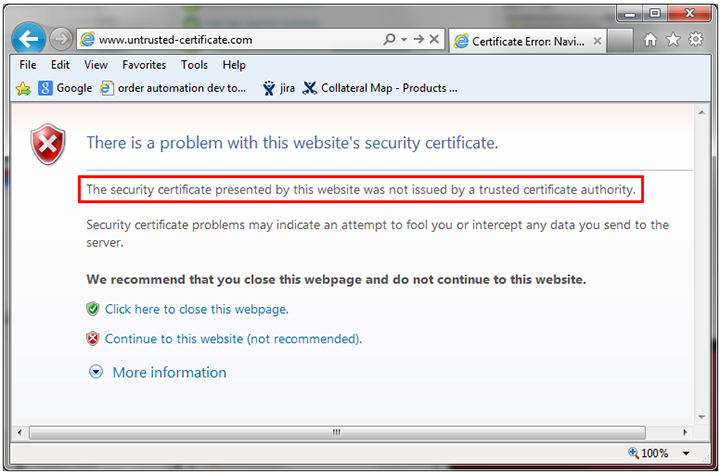
Task: Open the File menu
Action: [28, 65]
